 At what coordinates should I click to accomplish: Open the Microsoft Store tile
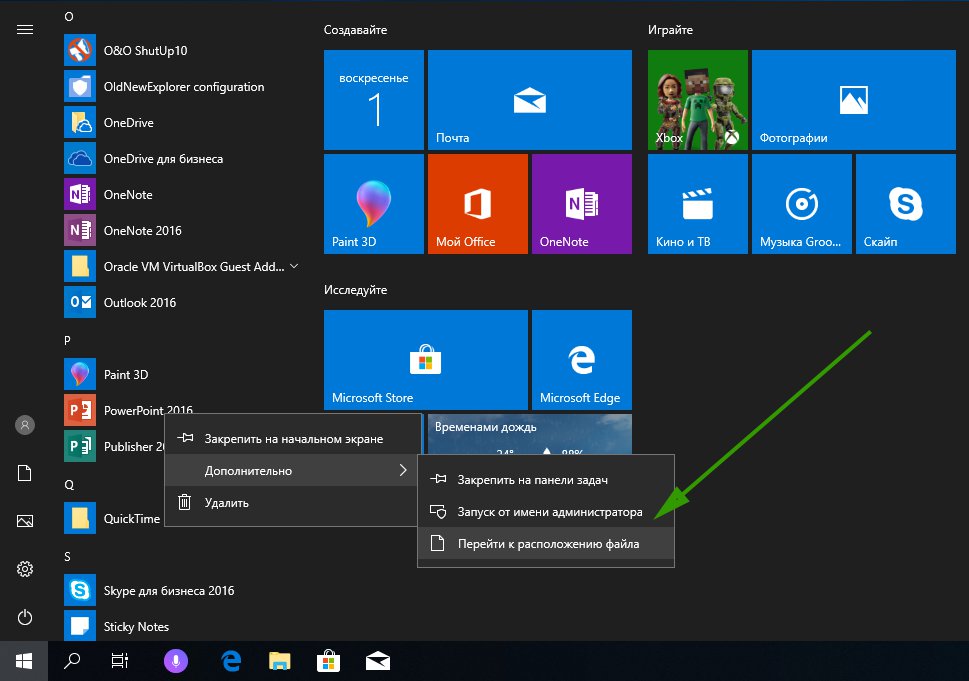click(426, 360)
